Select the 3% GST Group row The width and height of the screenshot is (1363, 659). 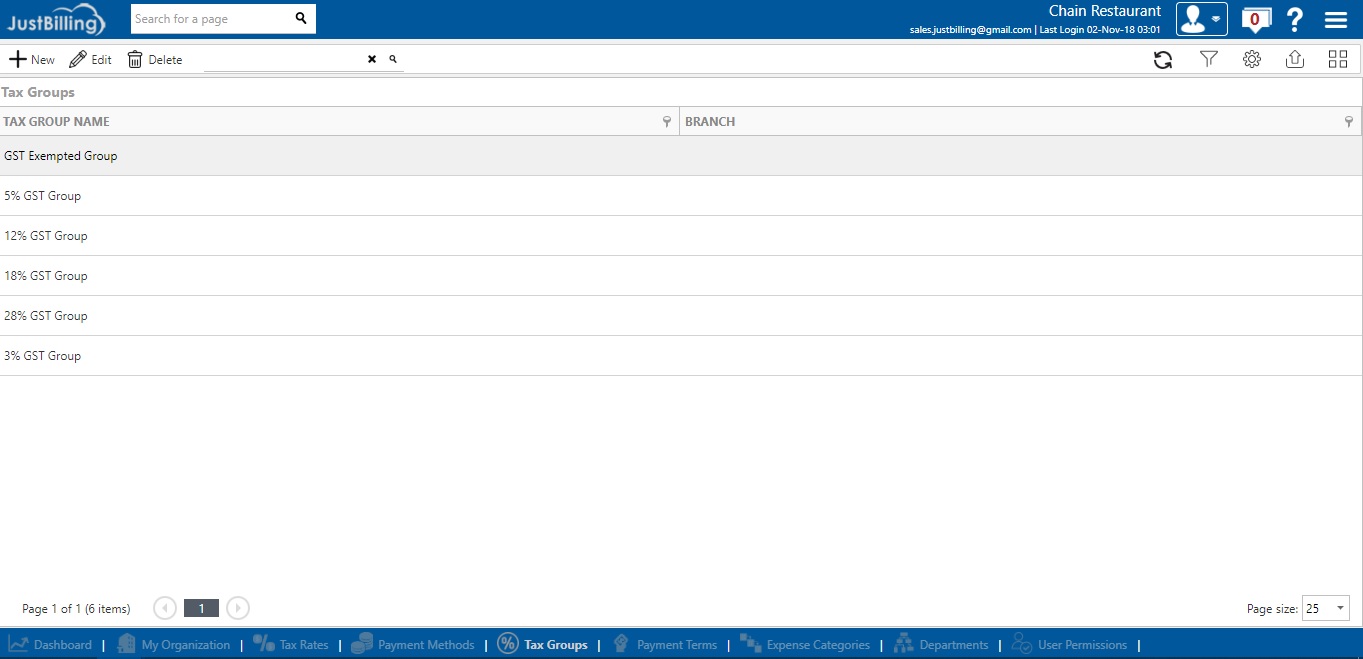(681, 356)
